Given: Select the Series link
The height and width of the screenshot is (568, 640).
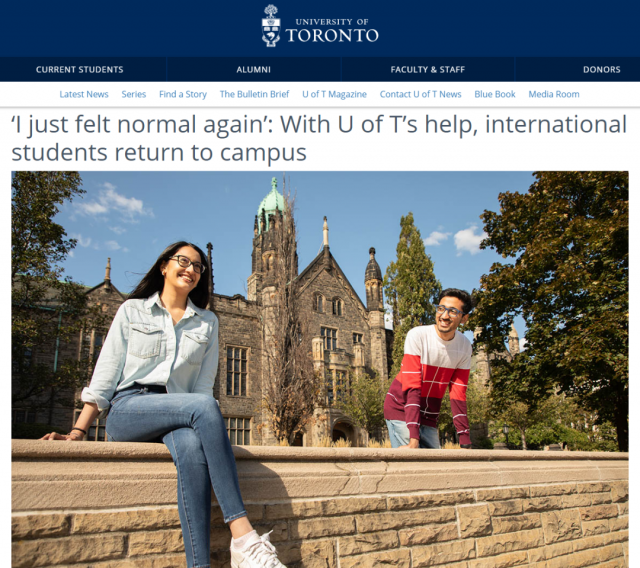Looking at the screenshot, I should pyautogui.click(x=133, y=94).
